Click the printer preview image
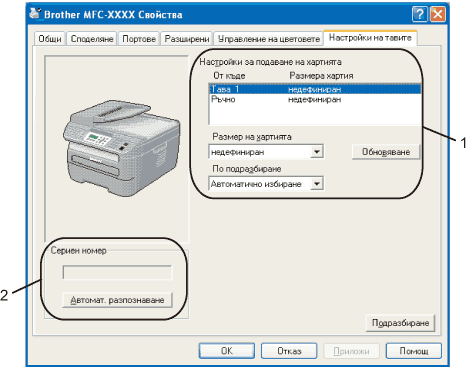 (122, 147)
